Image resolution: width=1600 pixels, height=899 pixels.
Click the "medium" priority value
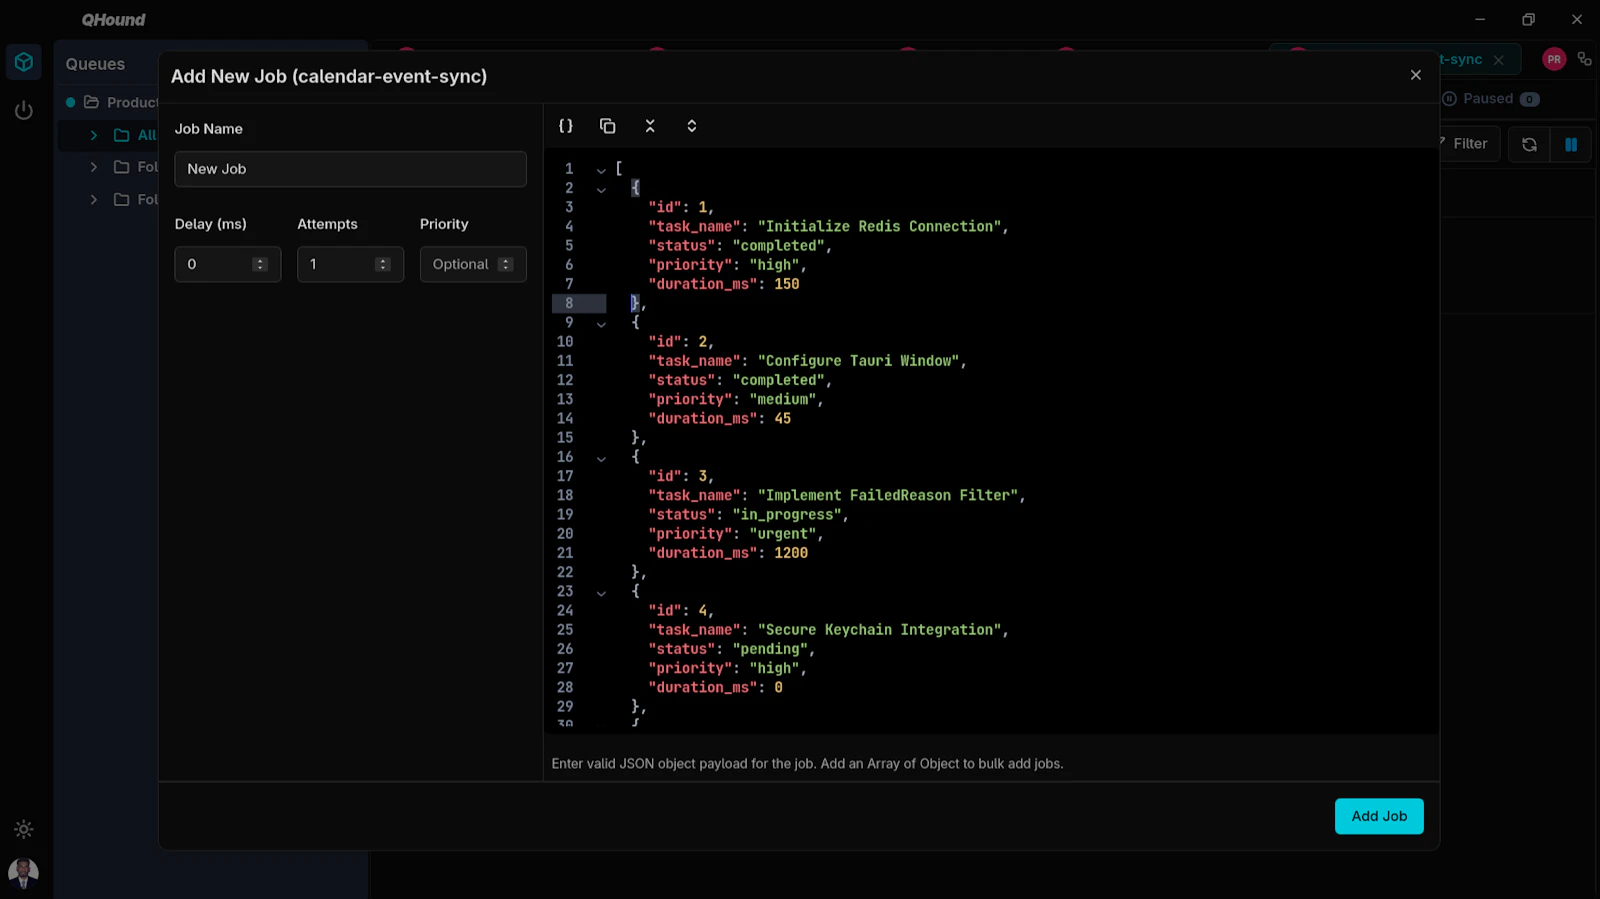783,399
